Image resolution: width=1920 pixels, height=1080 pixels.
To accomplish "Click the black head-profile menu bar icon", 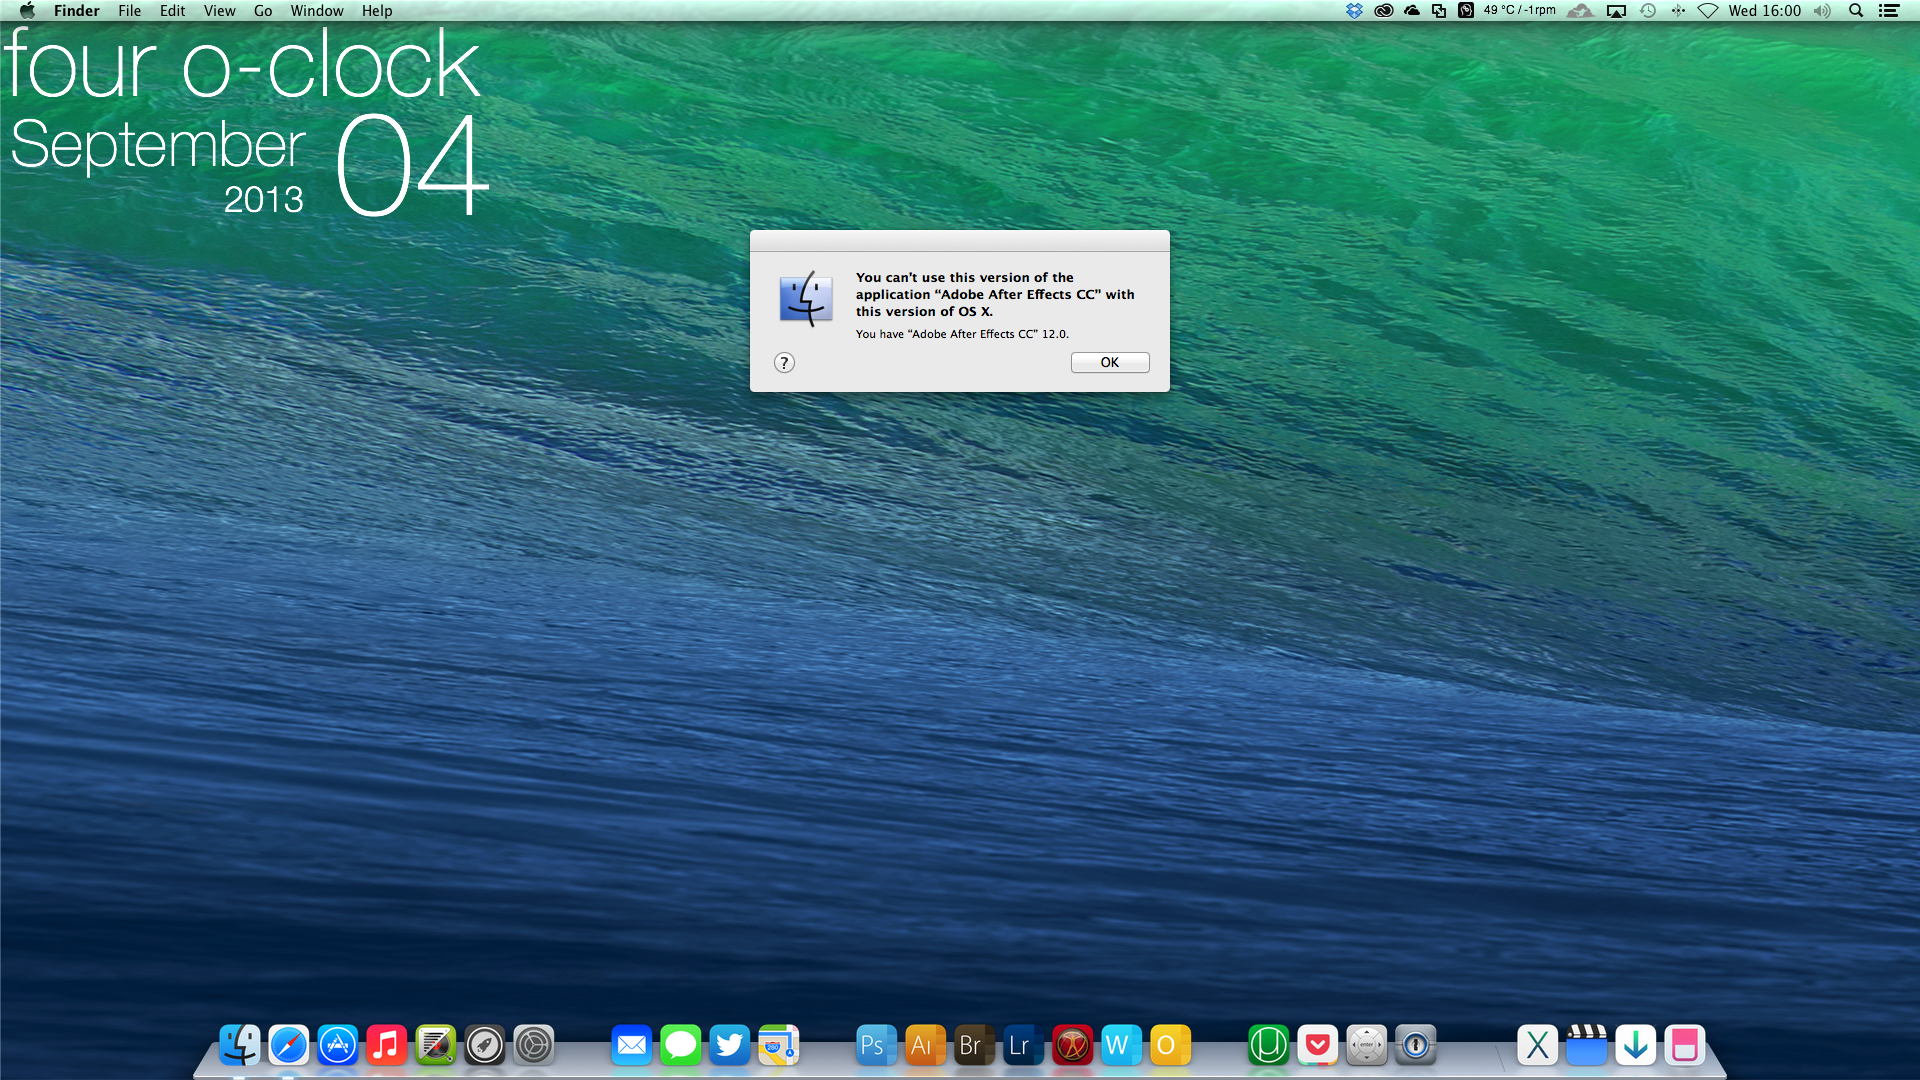I will click(1466, 11).
